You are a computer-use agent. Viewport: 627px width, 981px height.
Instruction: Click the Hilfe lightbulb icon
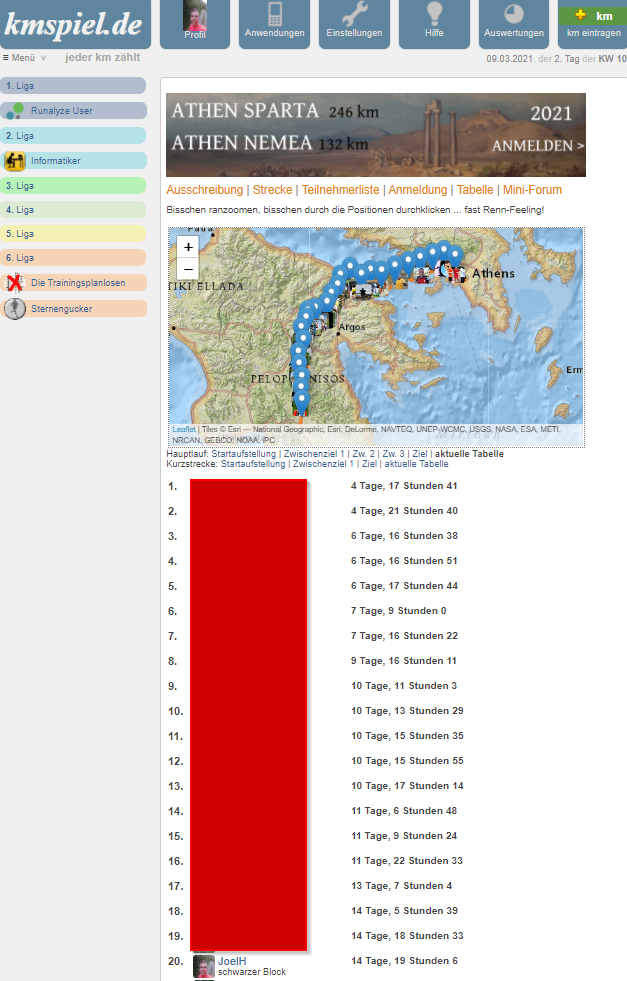433,23
